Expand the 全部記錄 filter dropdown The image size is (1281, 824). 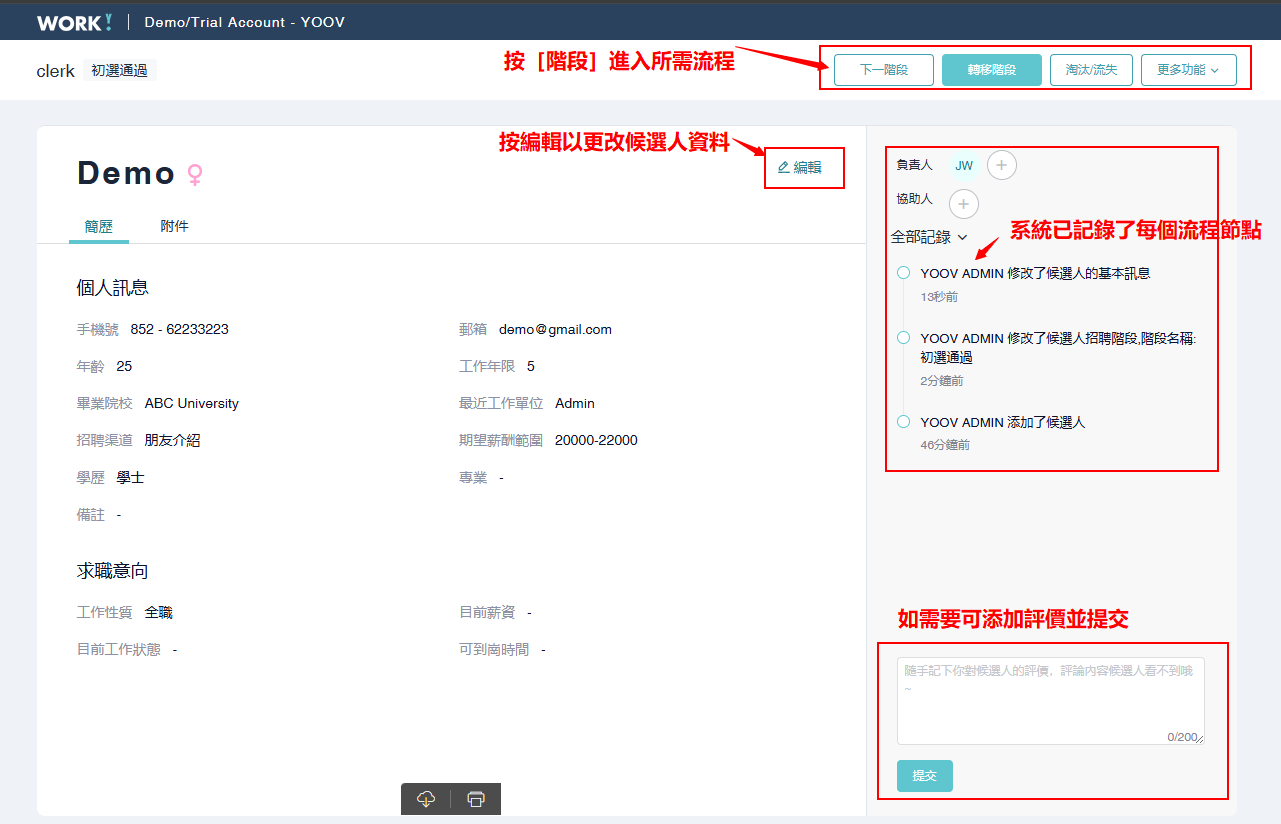click(929, 237)
